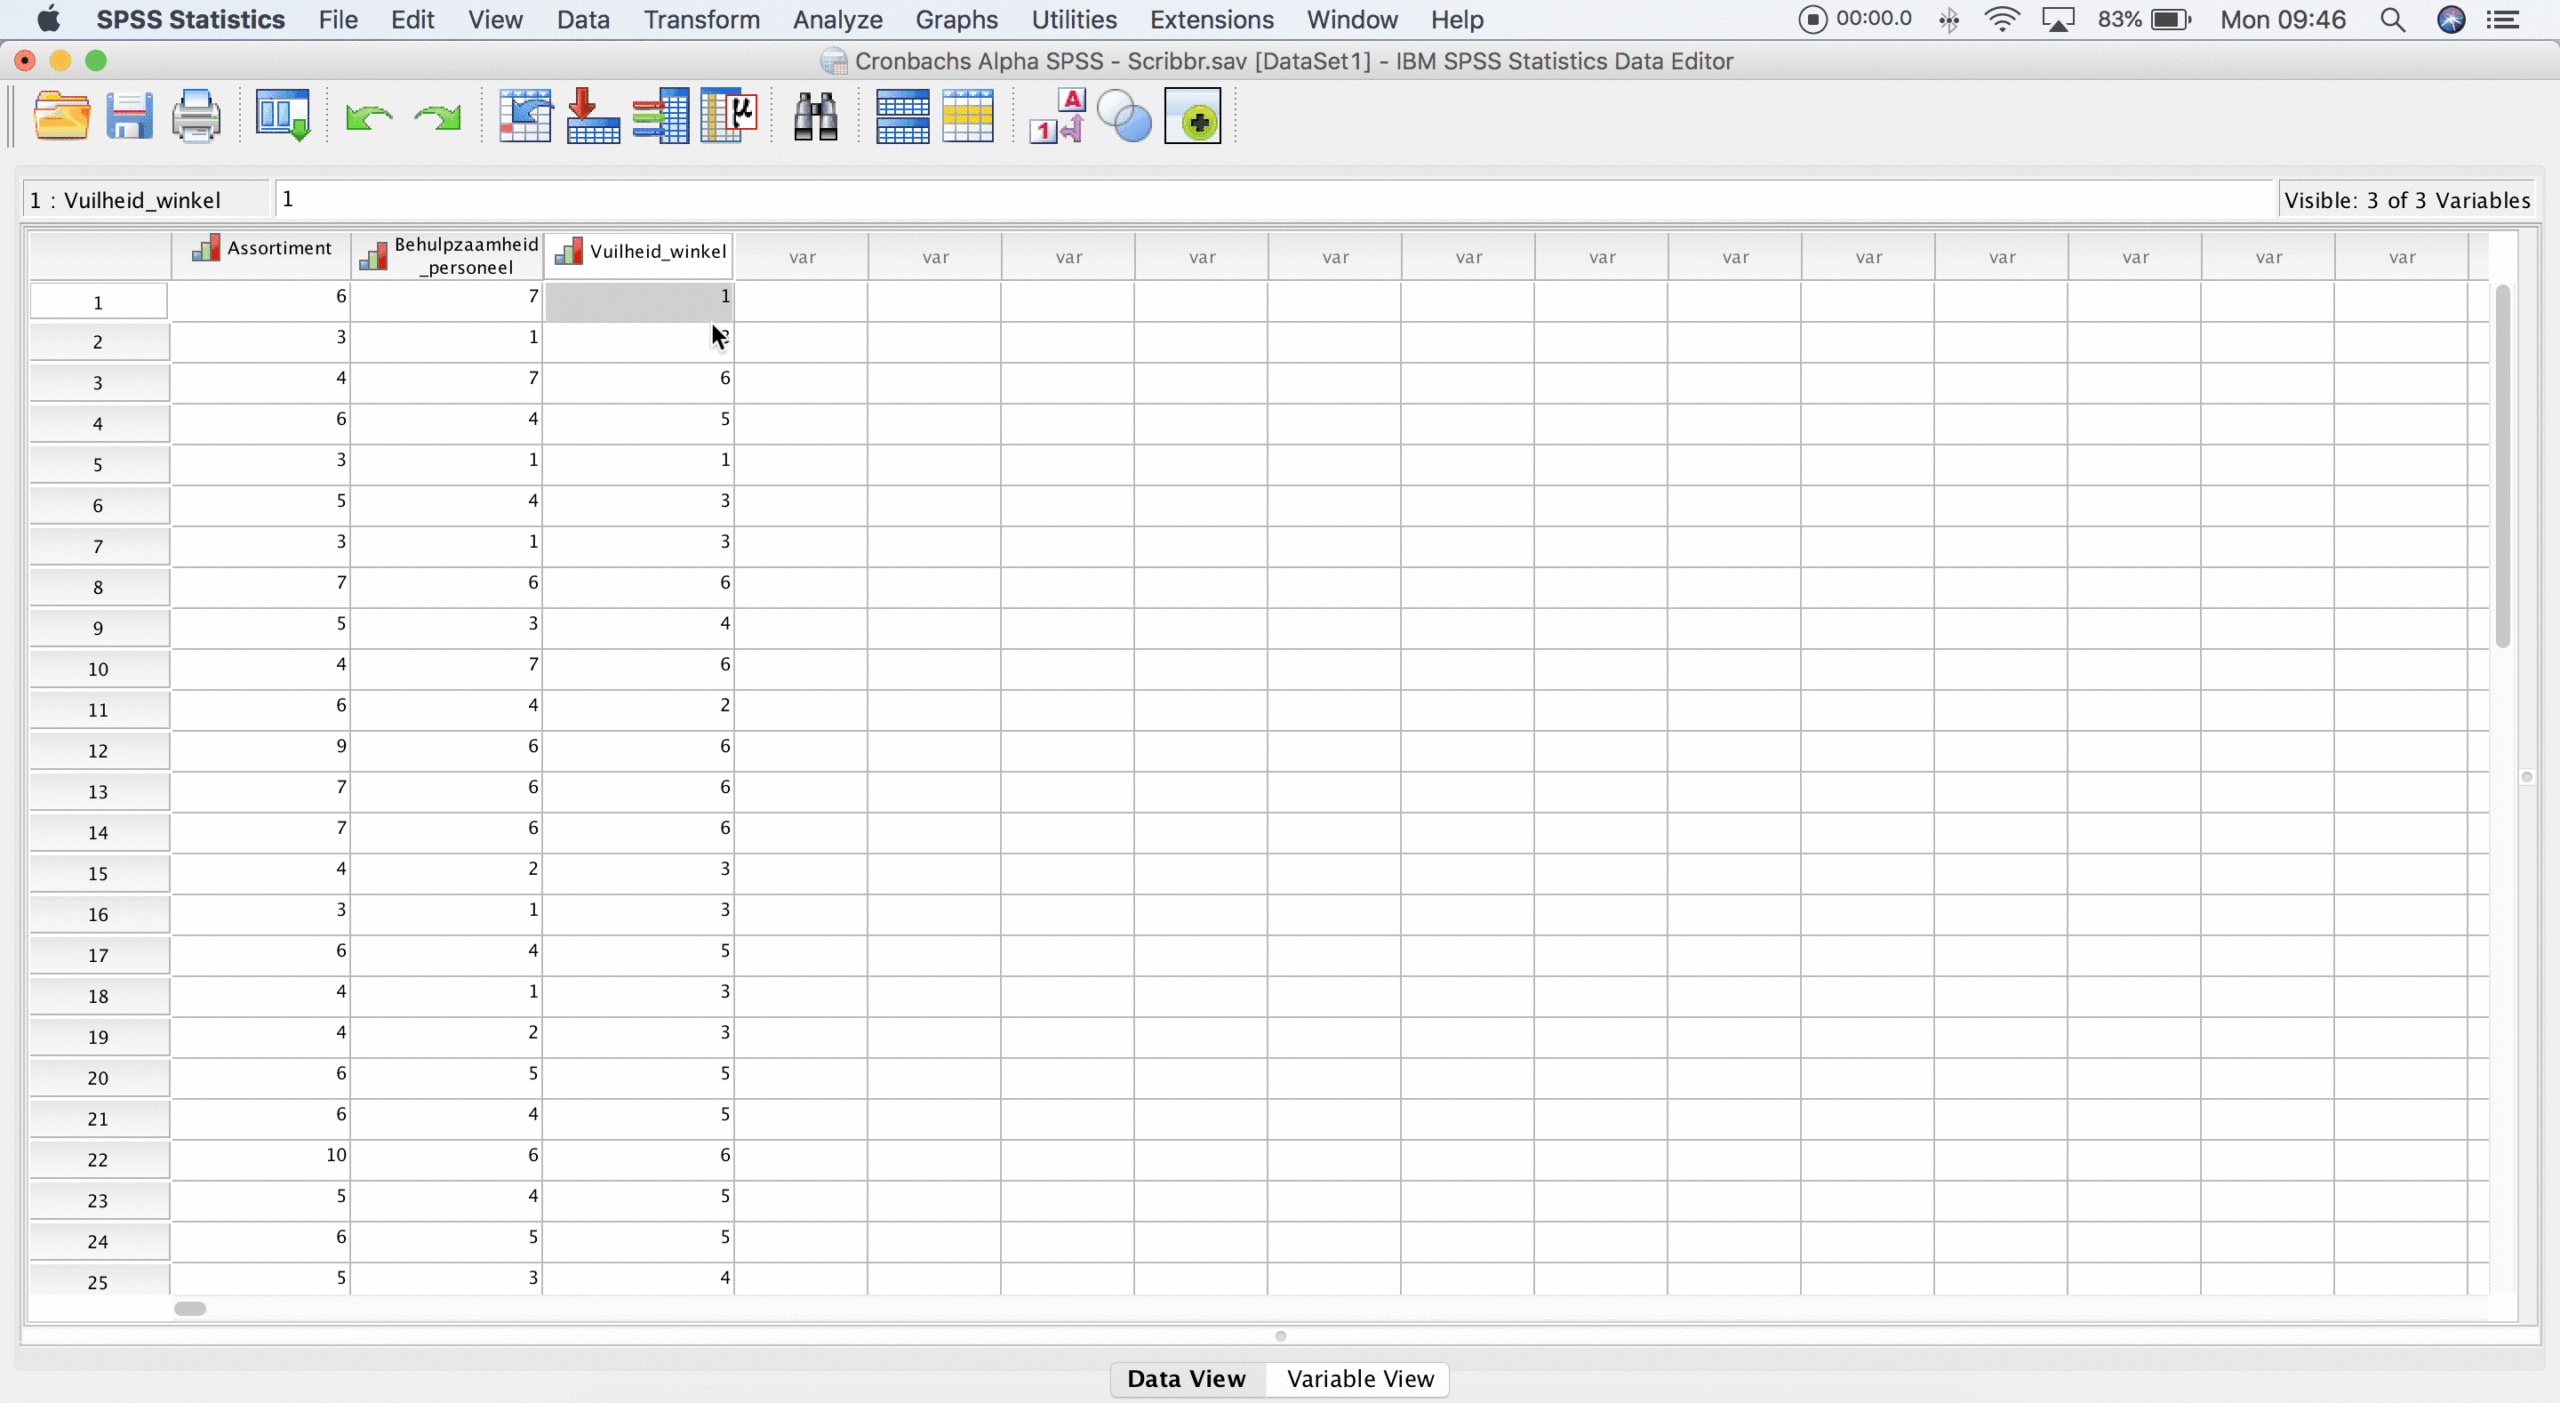The image size is (2560, 1403).
Task: Switch to Variable View tab
Action: pyautogui.click(x=1359, y=1379)
